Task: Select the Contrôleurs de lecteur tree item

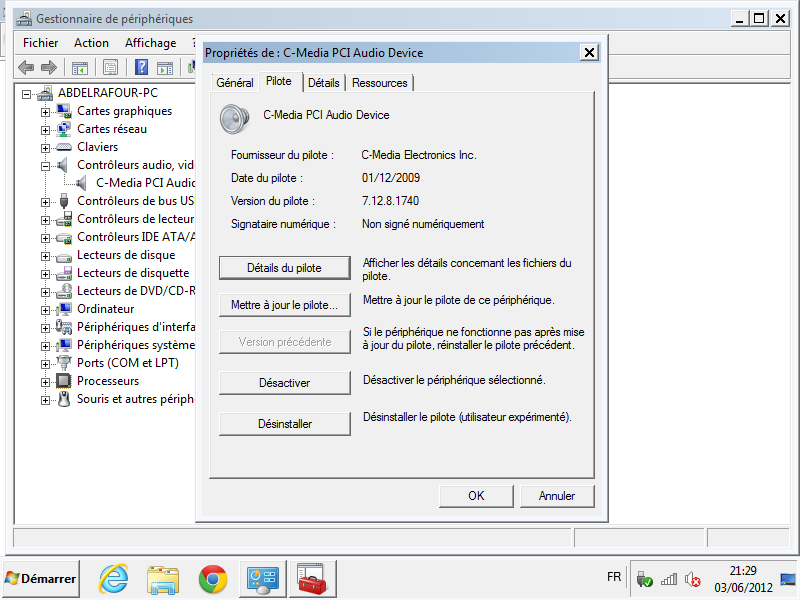Action: coord(136,219)
